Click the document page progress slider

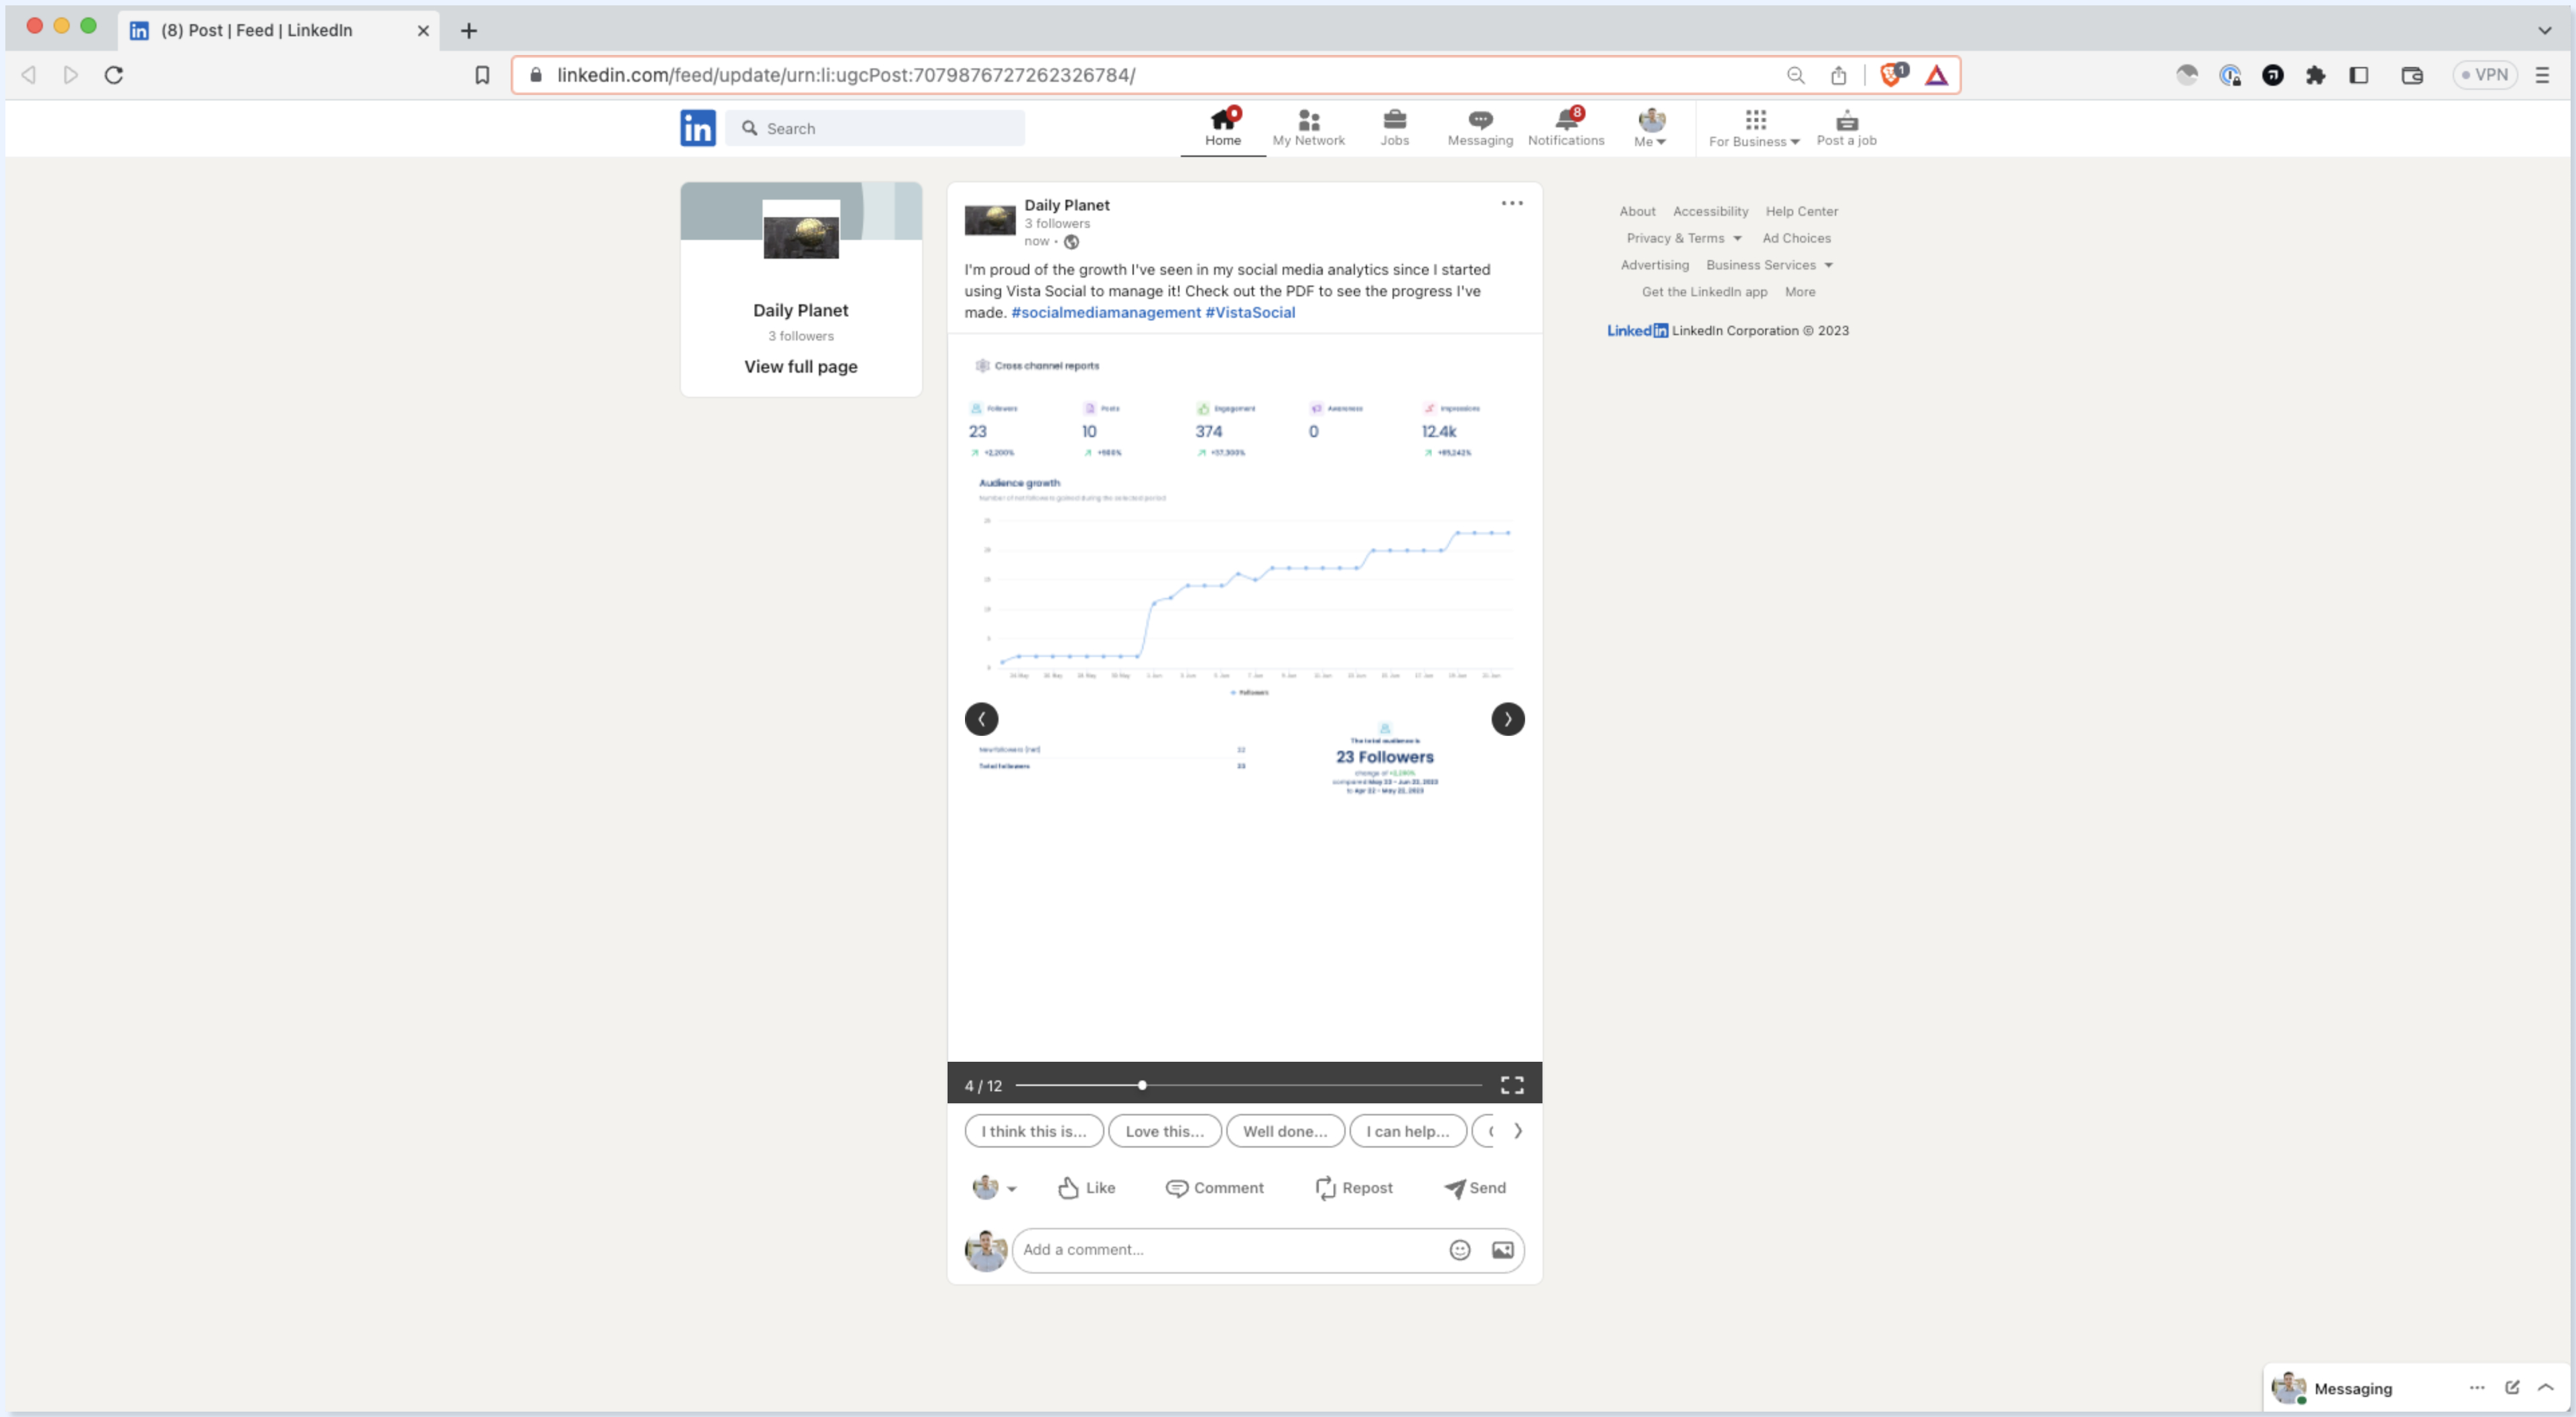point(1248,1085)
